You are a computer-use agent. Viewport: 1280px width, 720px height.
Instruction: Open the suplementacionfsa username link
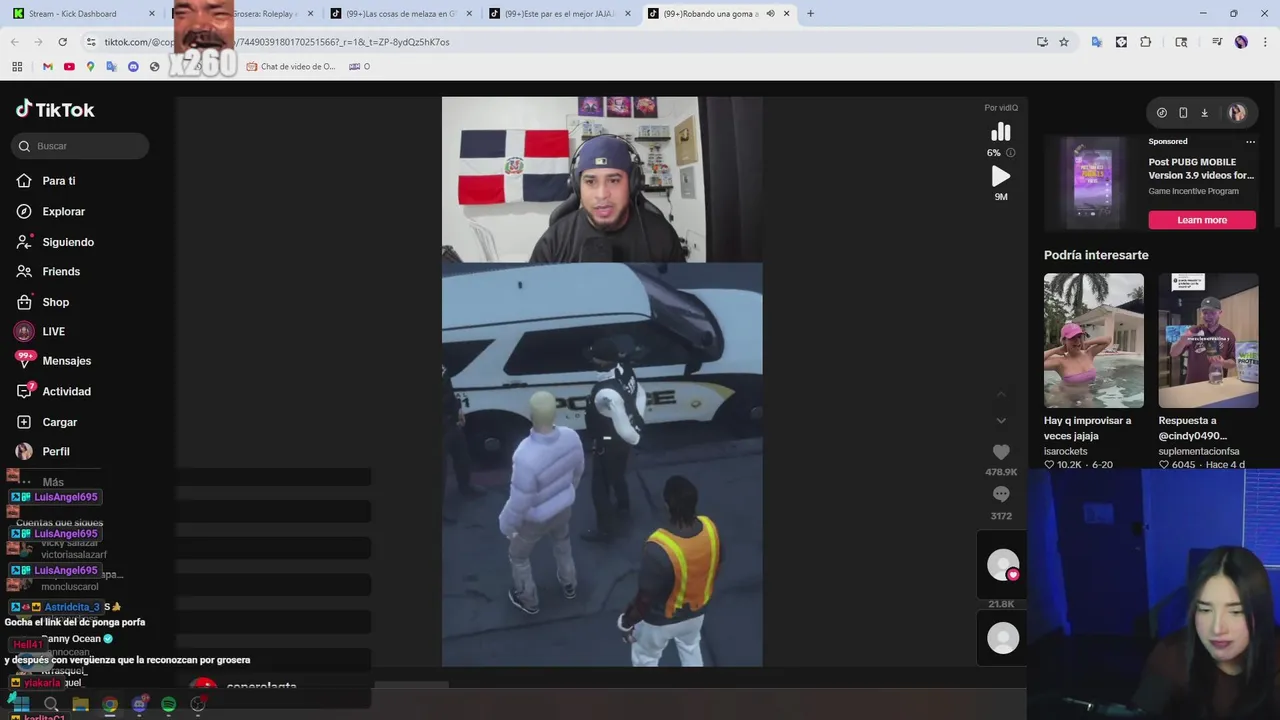pos(1198,452)
